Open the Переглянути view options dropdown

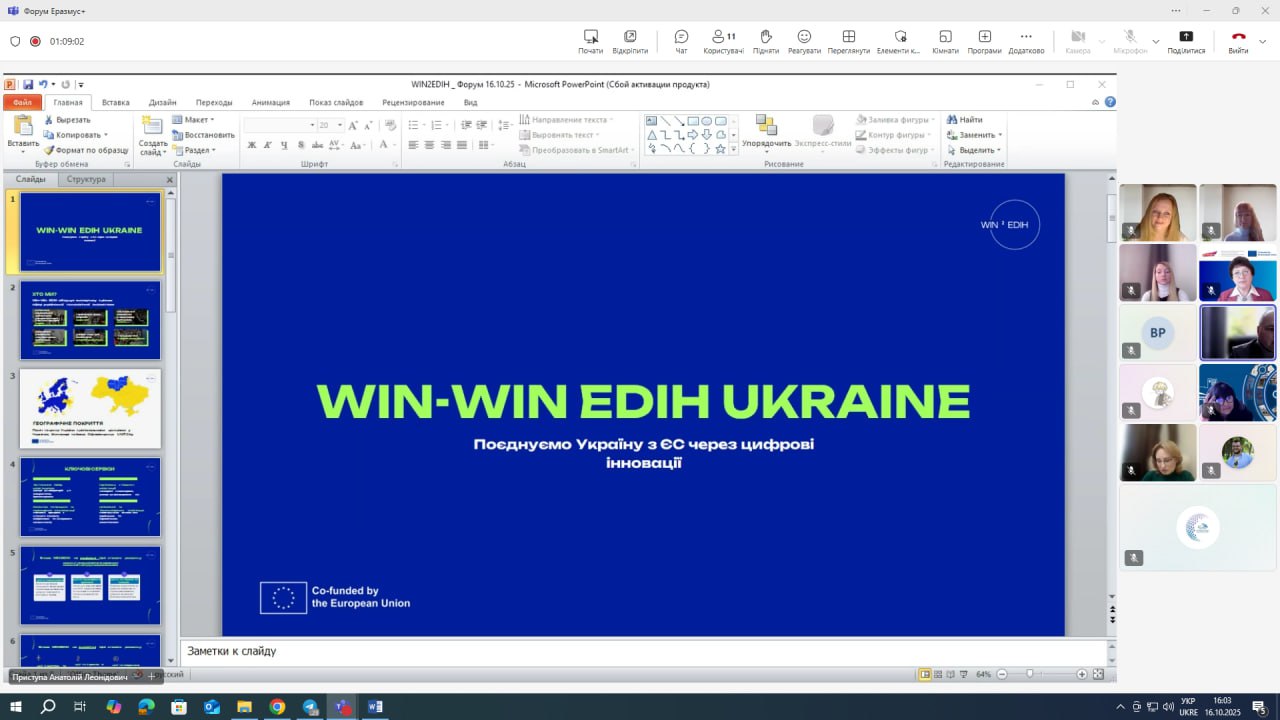(848, 41)
